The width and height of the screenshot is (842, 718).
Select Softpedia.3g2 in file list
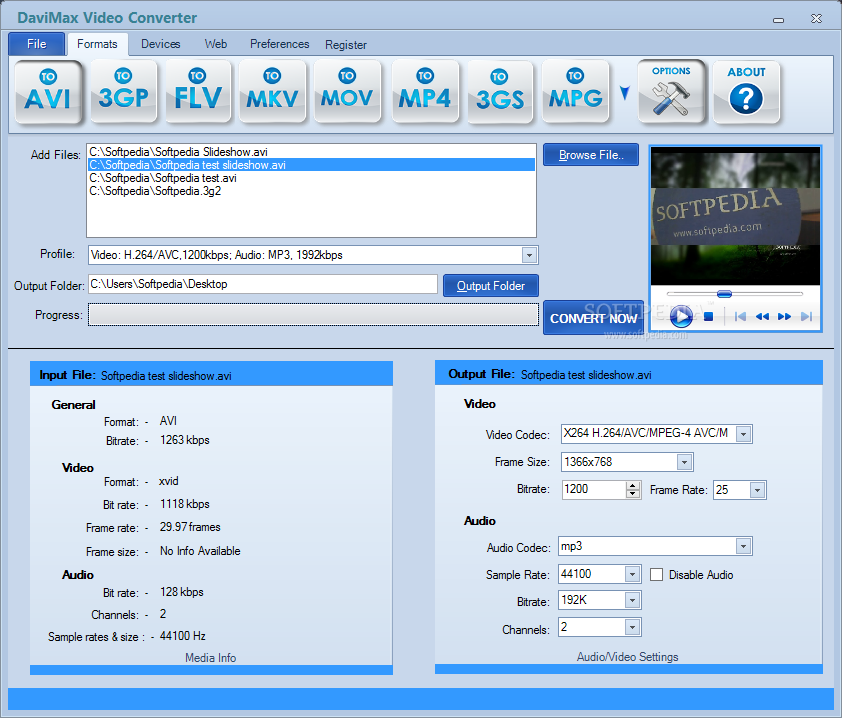[311, 191]
